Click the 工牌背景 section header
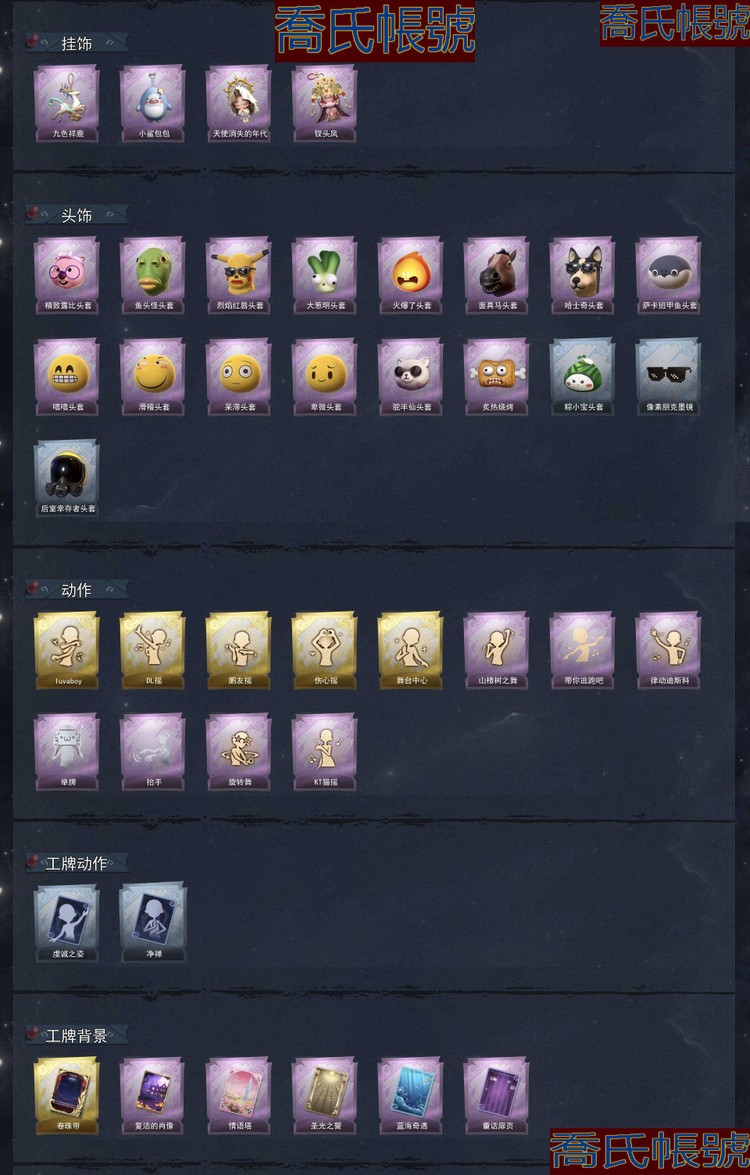This screenshot has height=1175, width=750. pos(76,1036)
